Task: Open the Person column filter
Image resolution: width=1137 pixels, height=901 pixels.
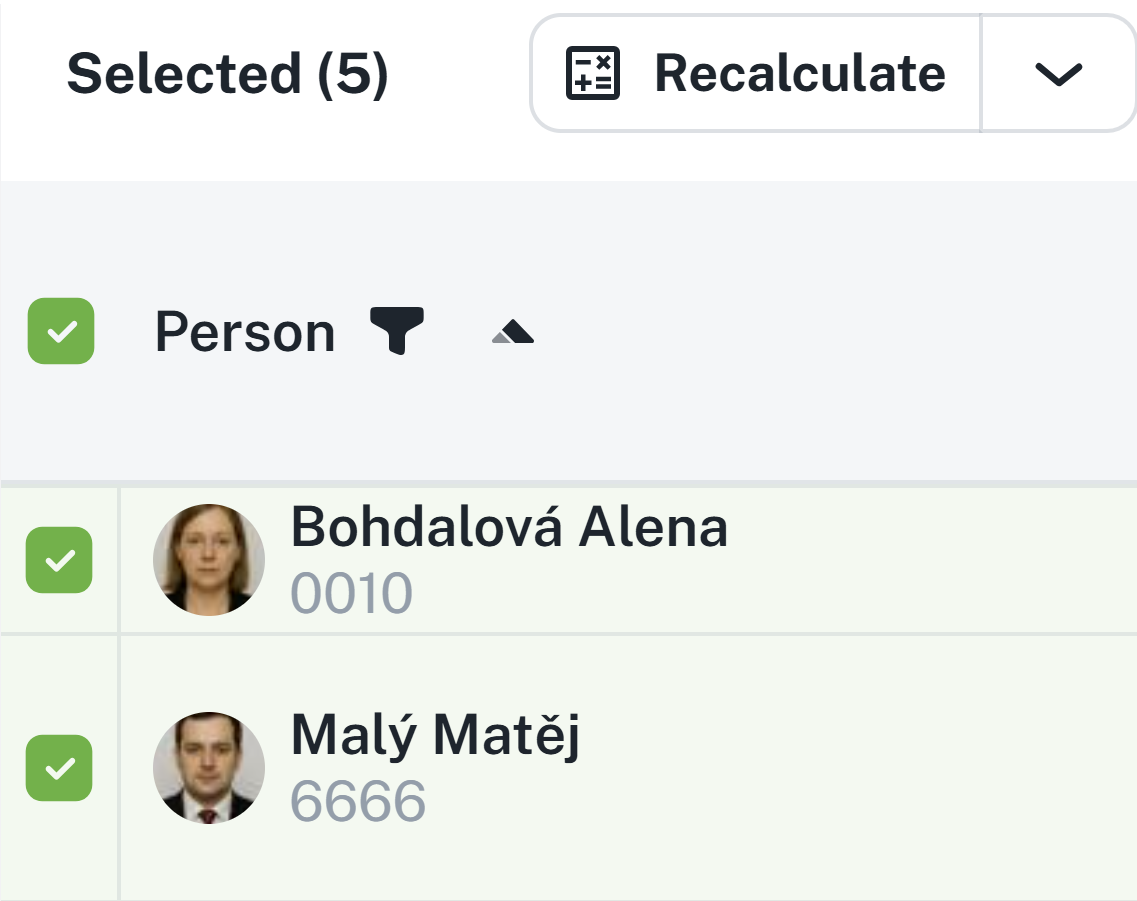Action: click(397, 331)
